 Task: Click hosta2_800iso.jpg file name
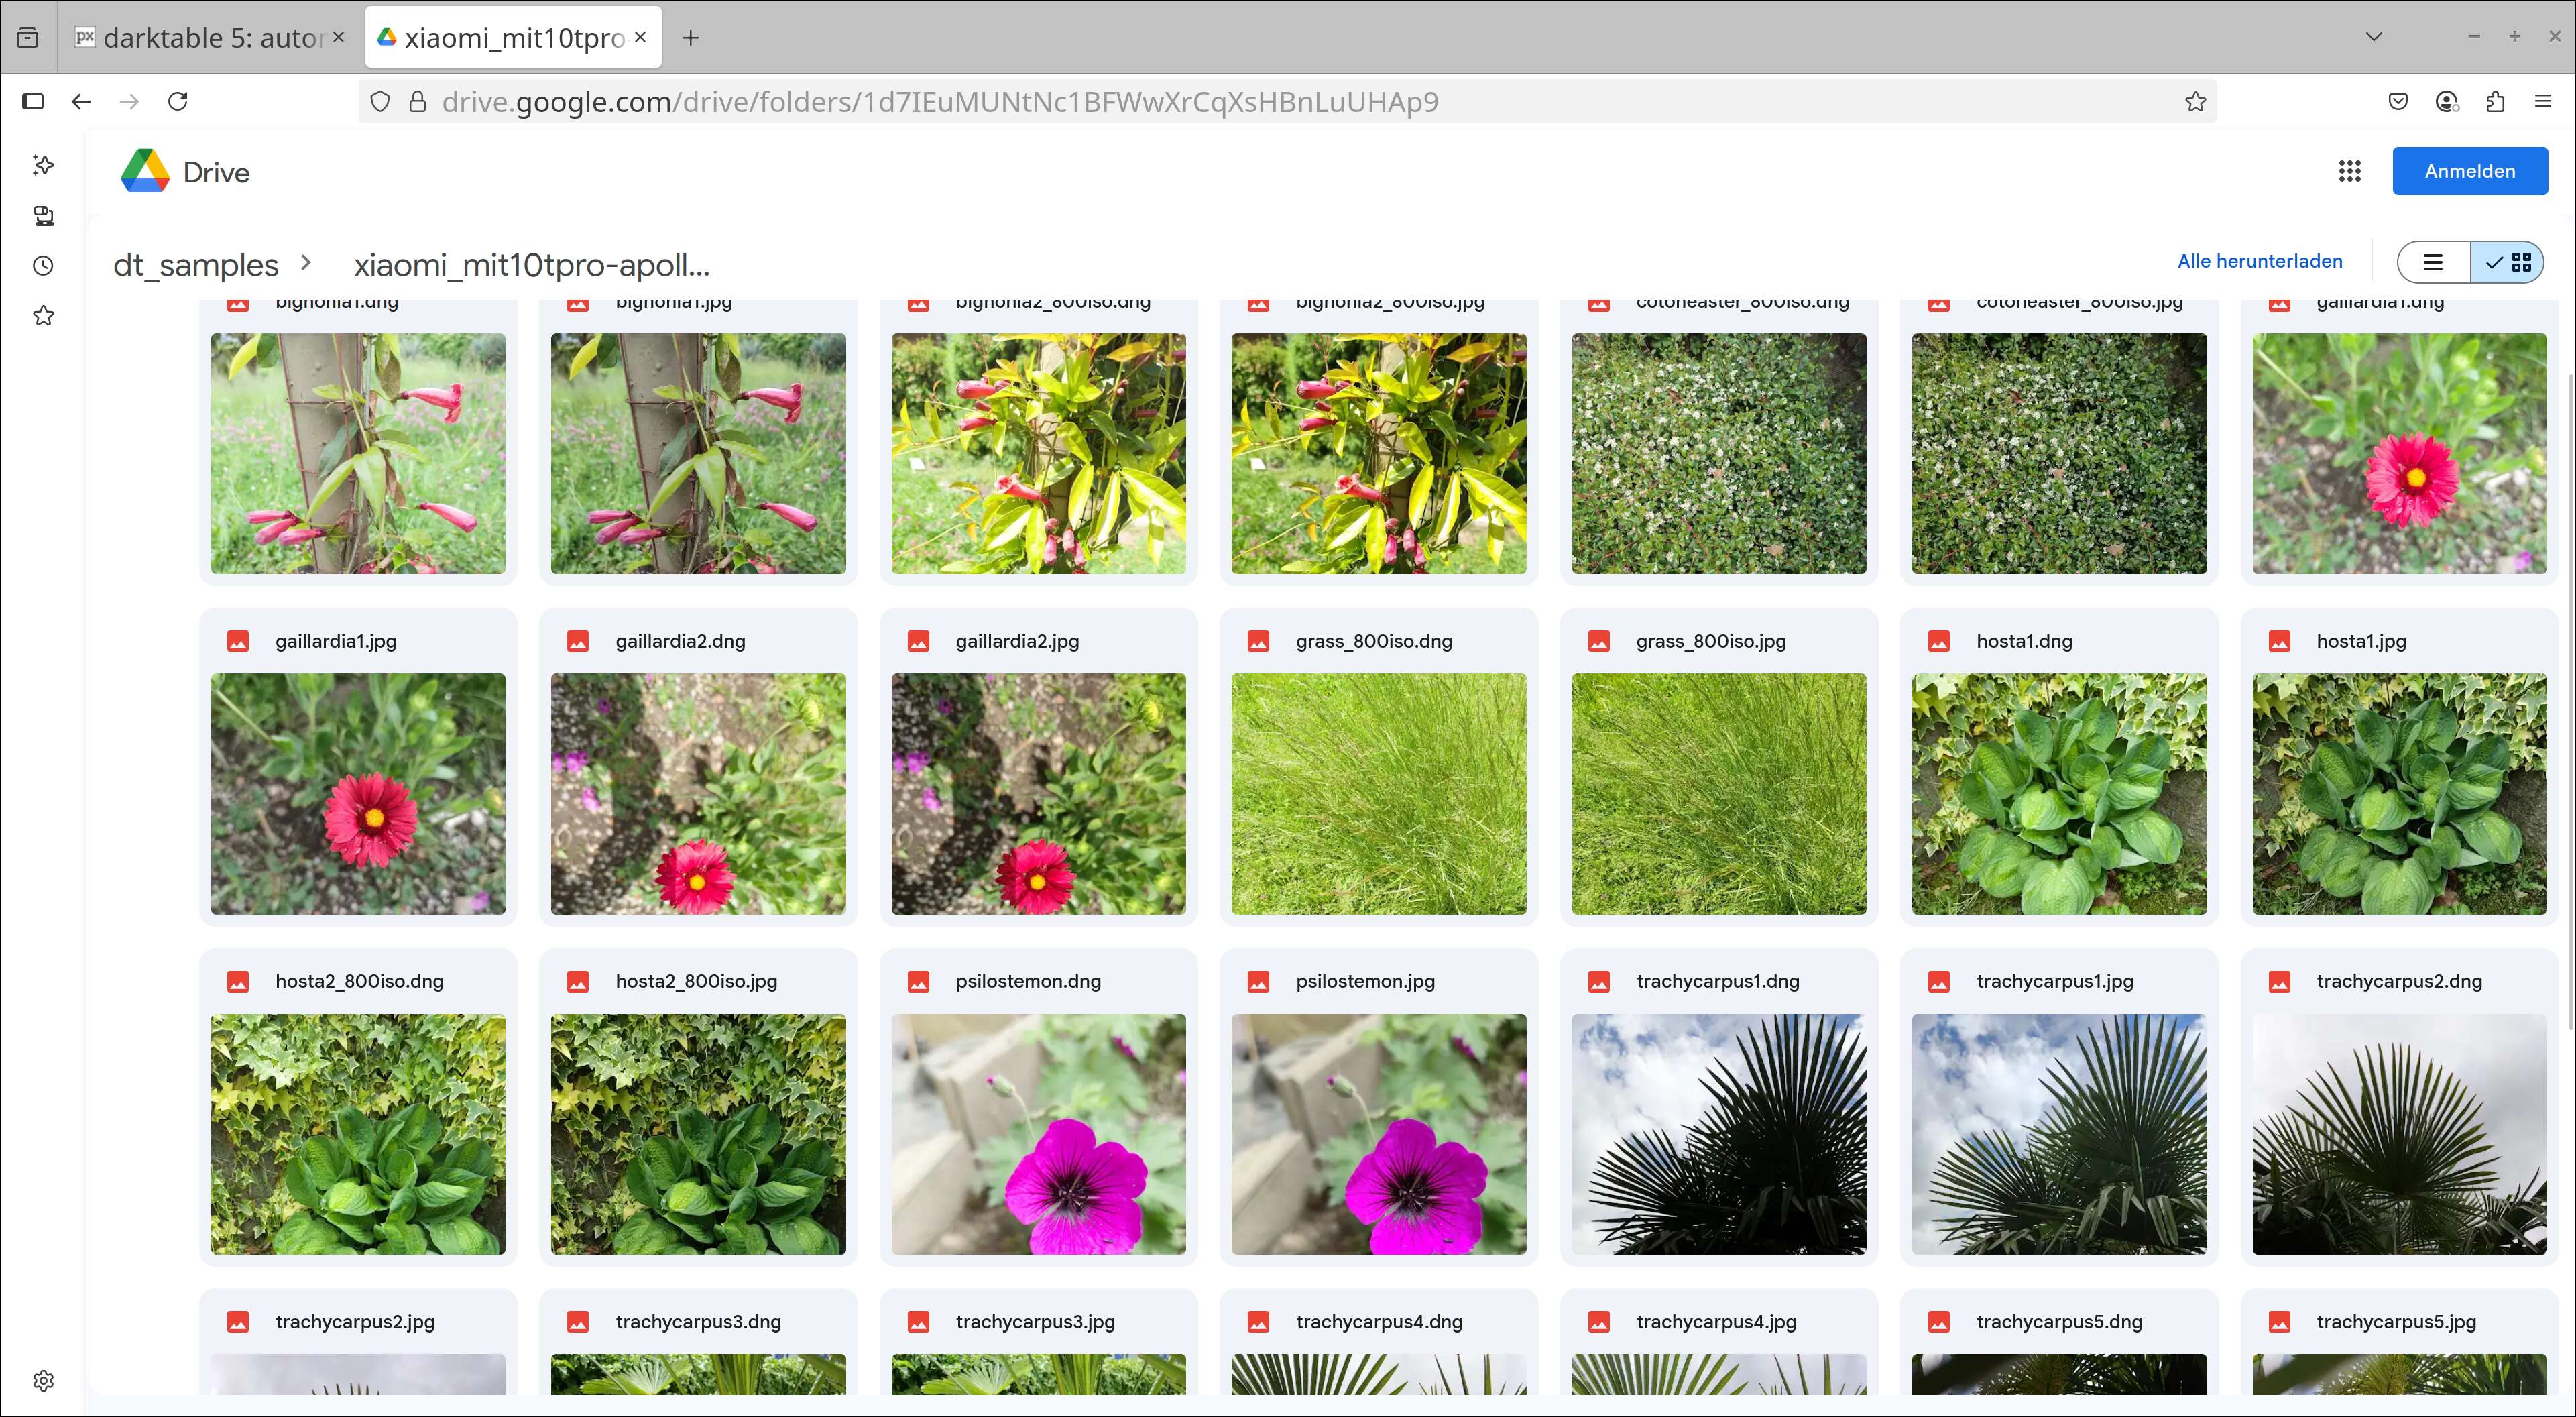coord(696,981)
